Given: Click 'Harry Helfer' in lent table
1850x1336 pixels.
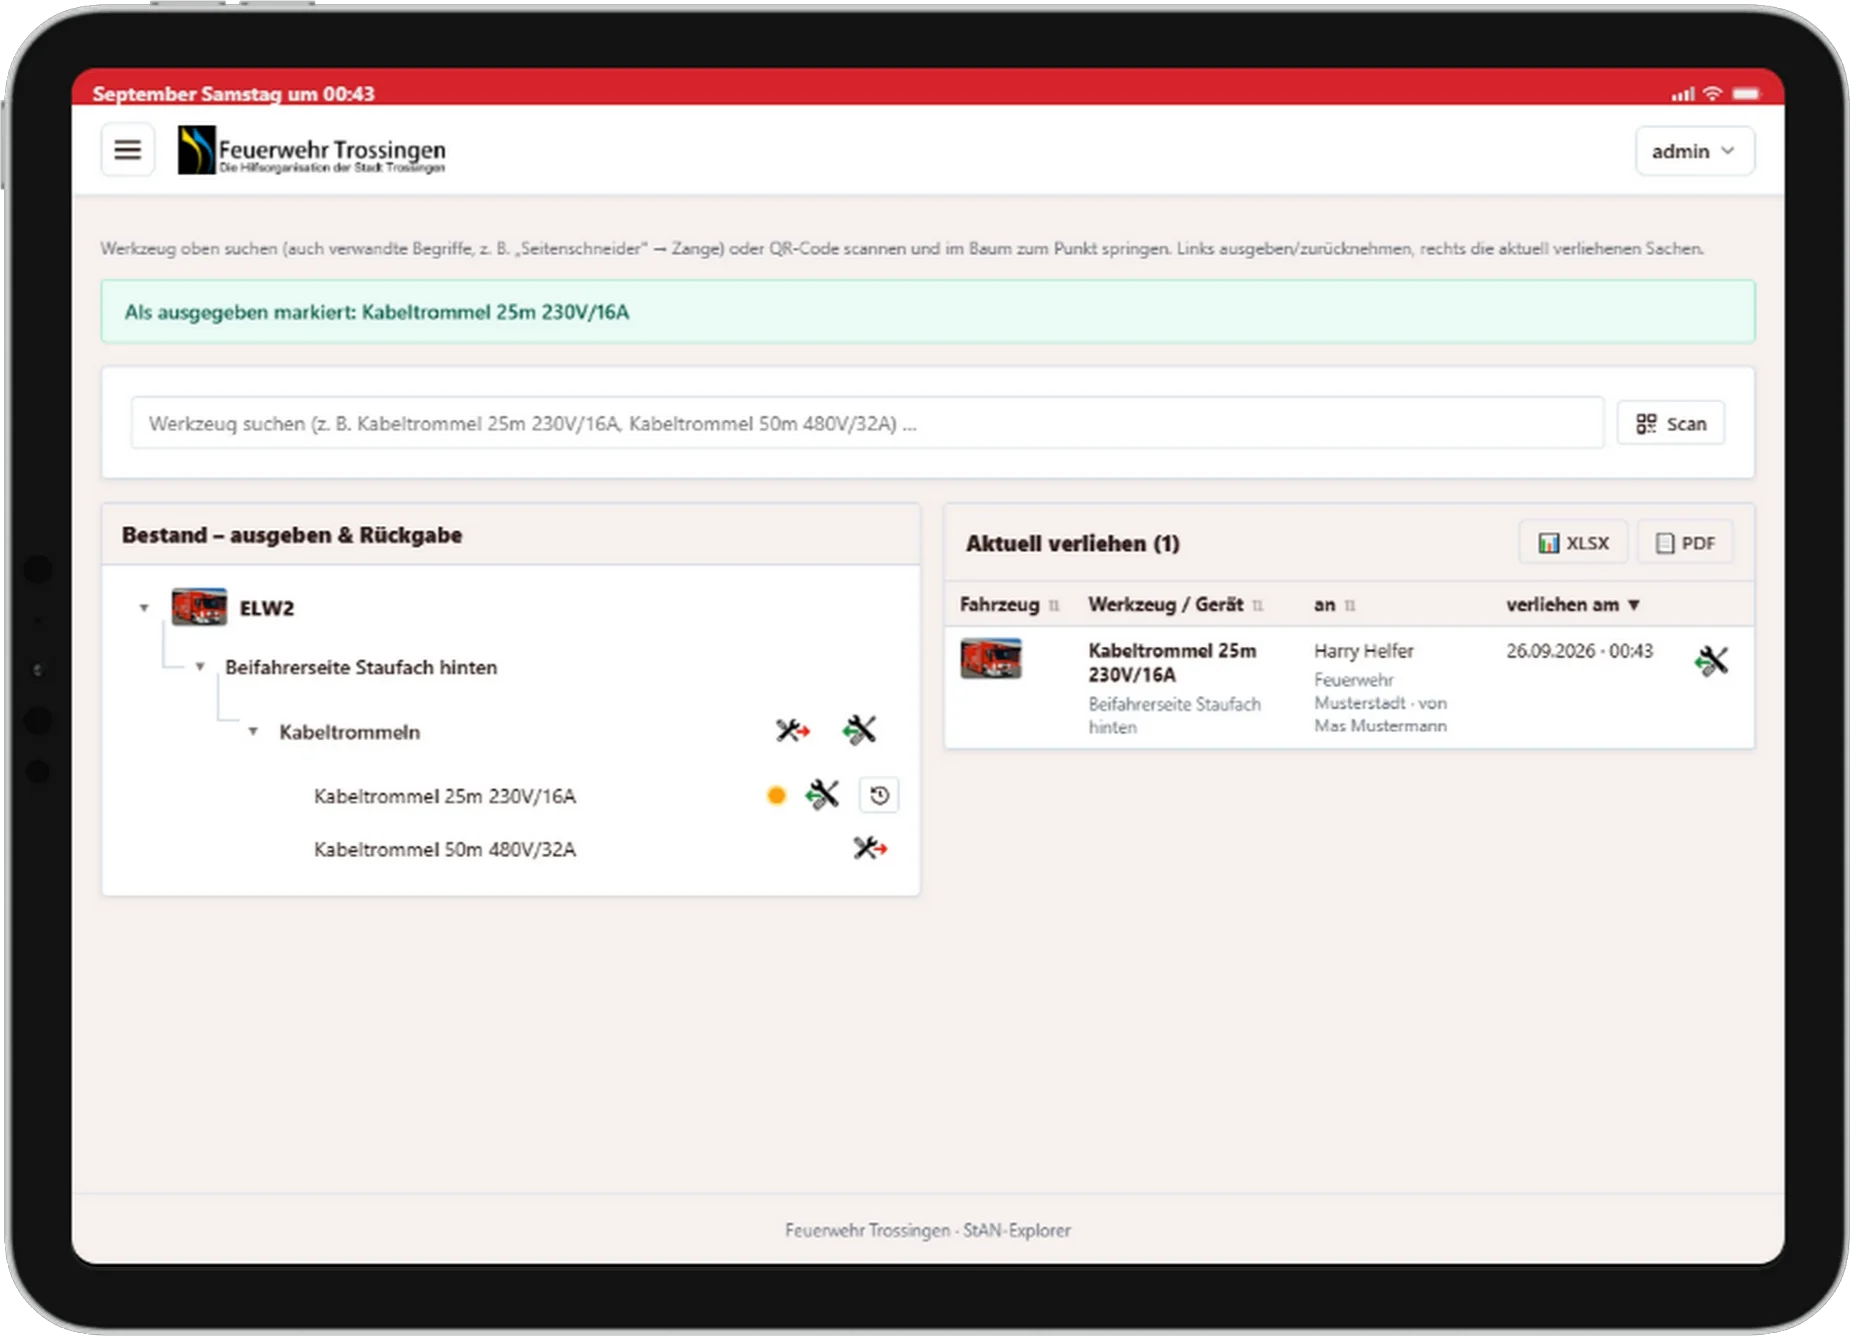Looking at the screenshot, I should [1364, 651].
